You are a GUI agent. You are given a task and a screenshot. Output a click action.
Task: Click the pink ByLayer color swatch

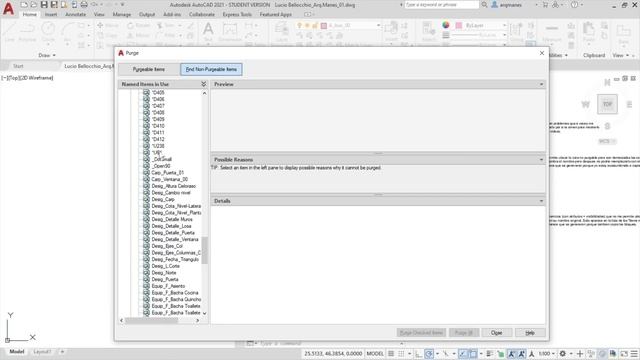[x=459, y=25]
